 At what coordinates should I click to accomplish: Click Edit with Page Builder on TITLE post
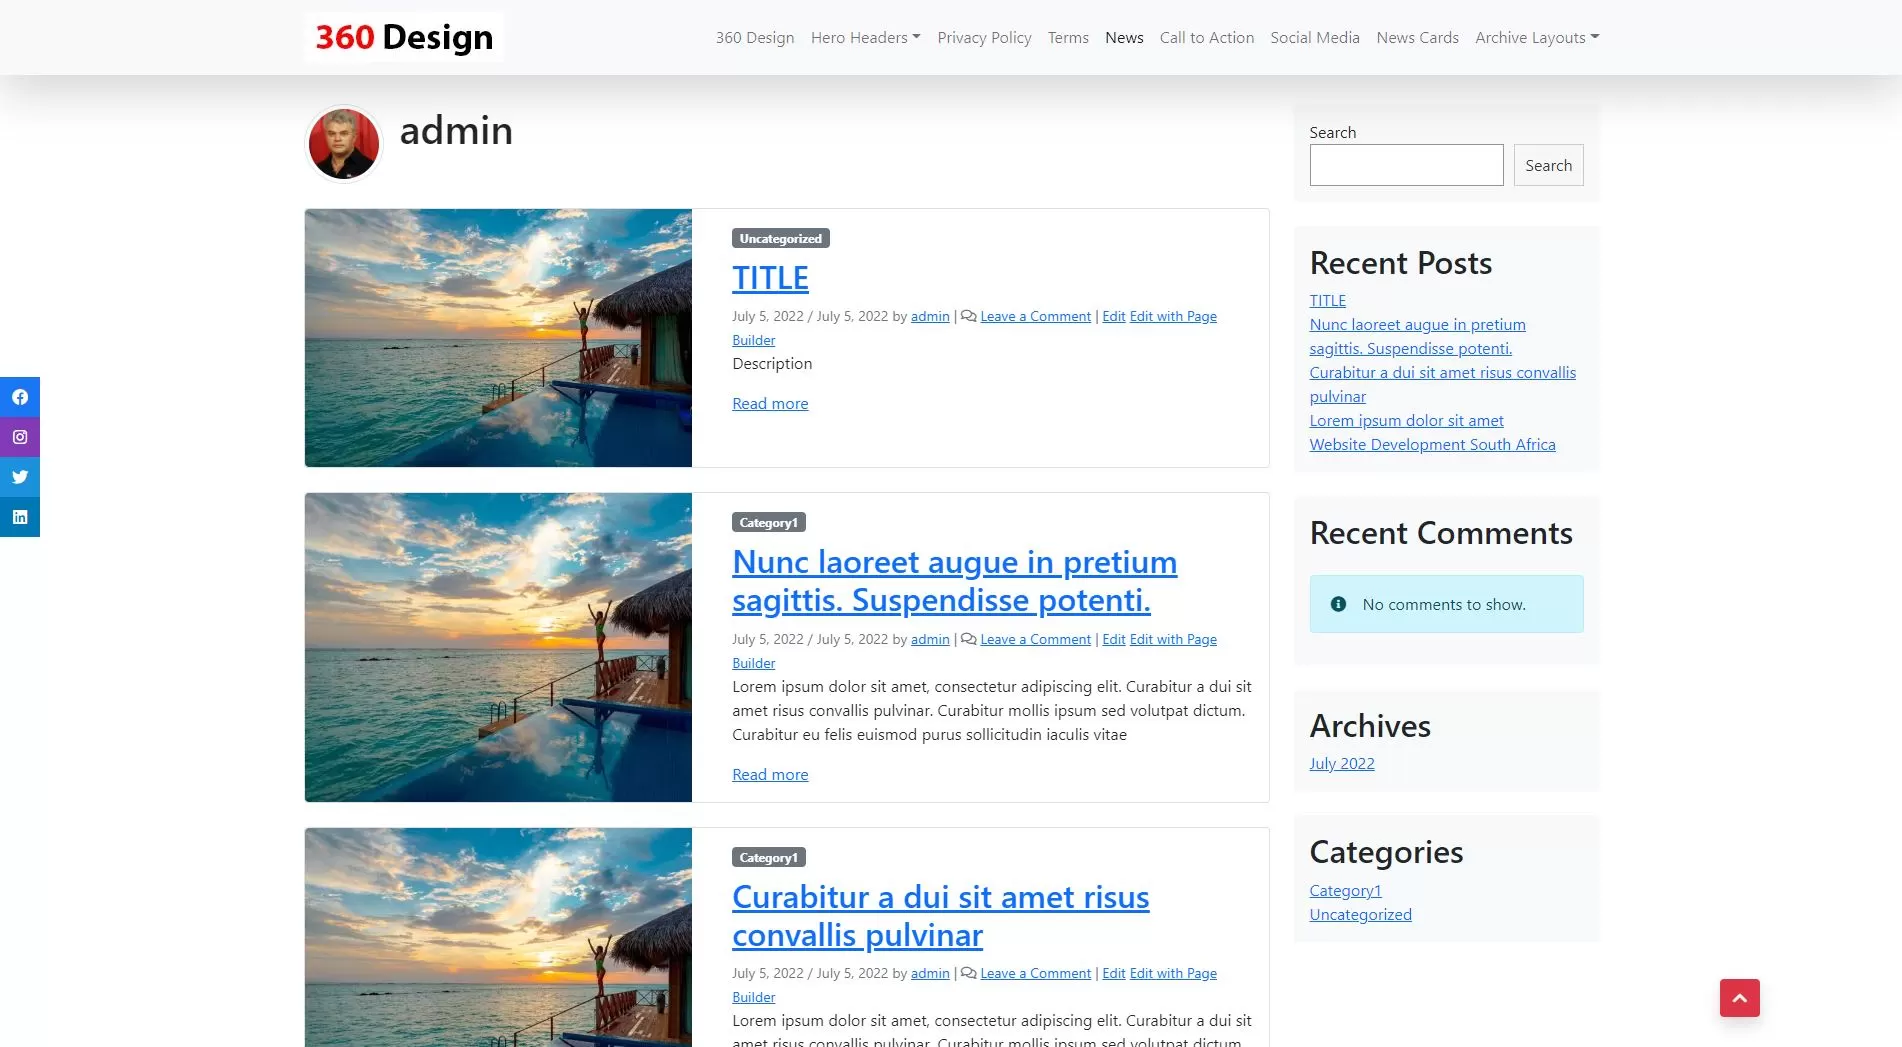pyautogui.click(x=1173, y=316)
